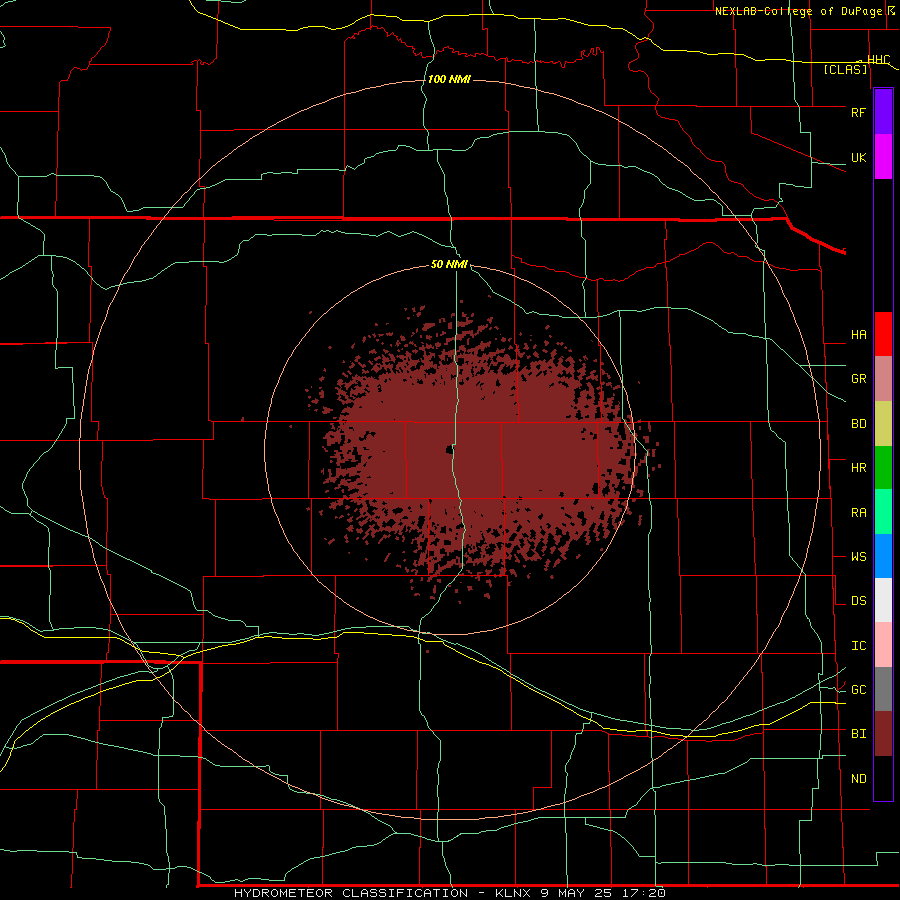Click the RF legend label
The image size is (900, 900).
point(859,112)
